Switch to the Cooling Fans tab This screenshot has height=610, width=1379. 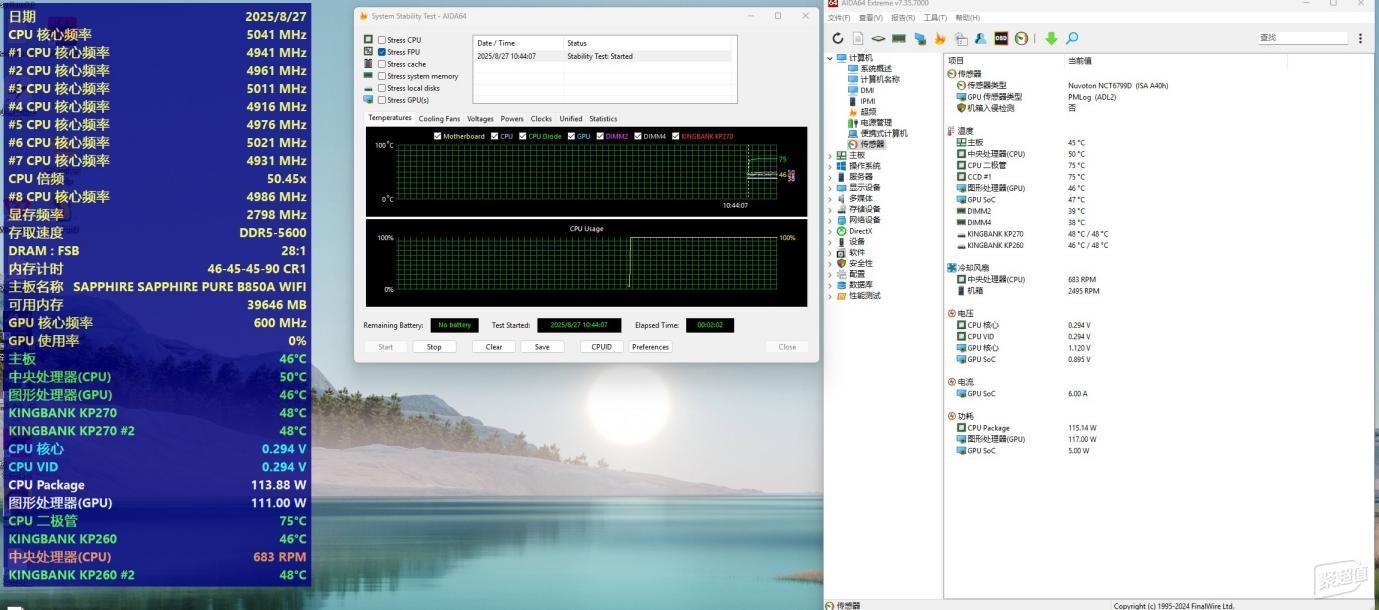pyautogui.click(x=439, y=118)
